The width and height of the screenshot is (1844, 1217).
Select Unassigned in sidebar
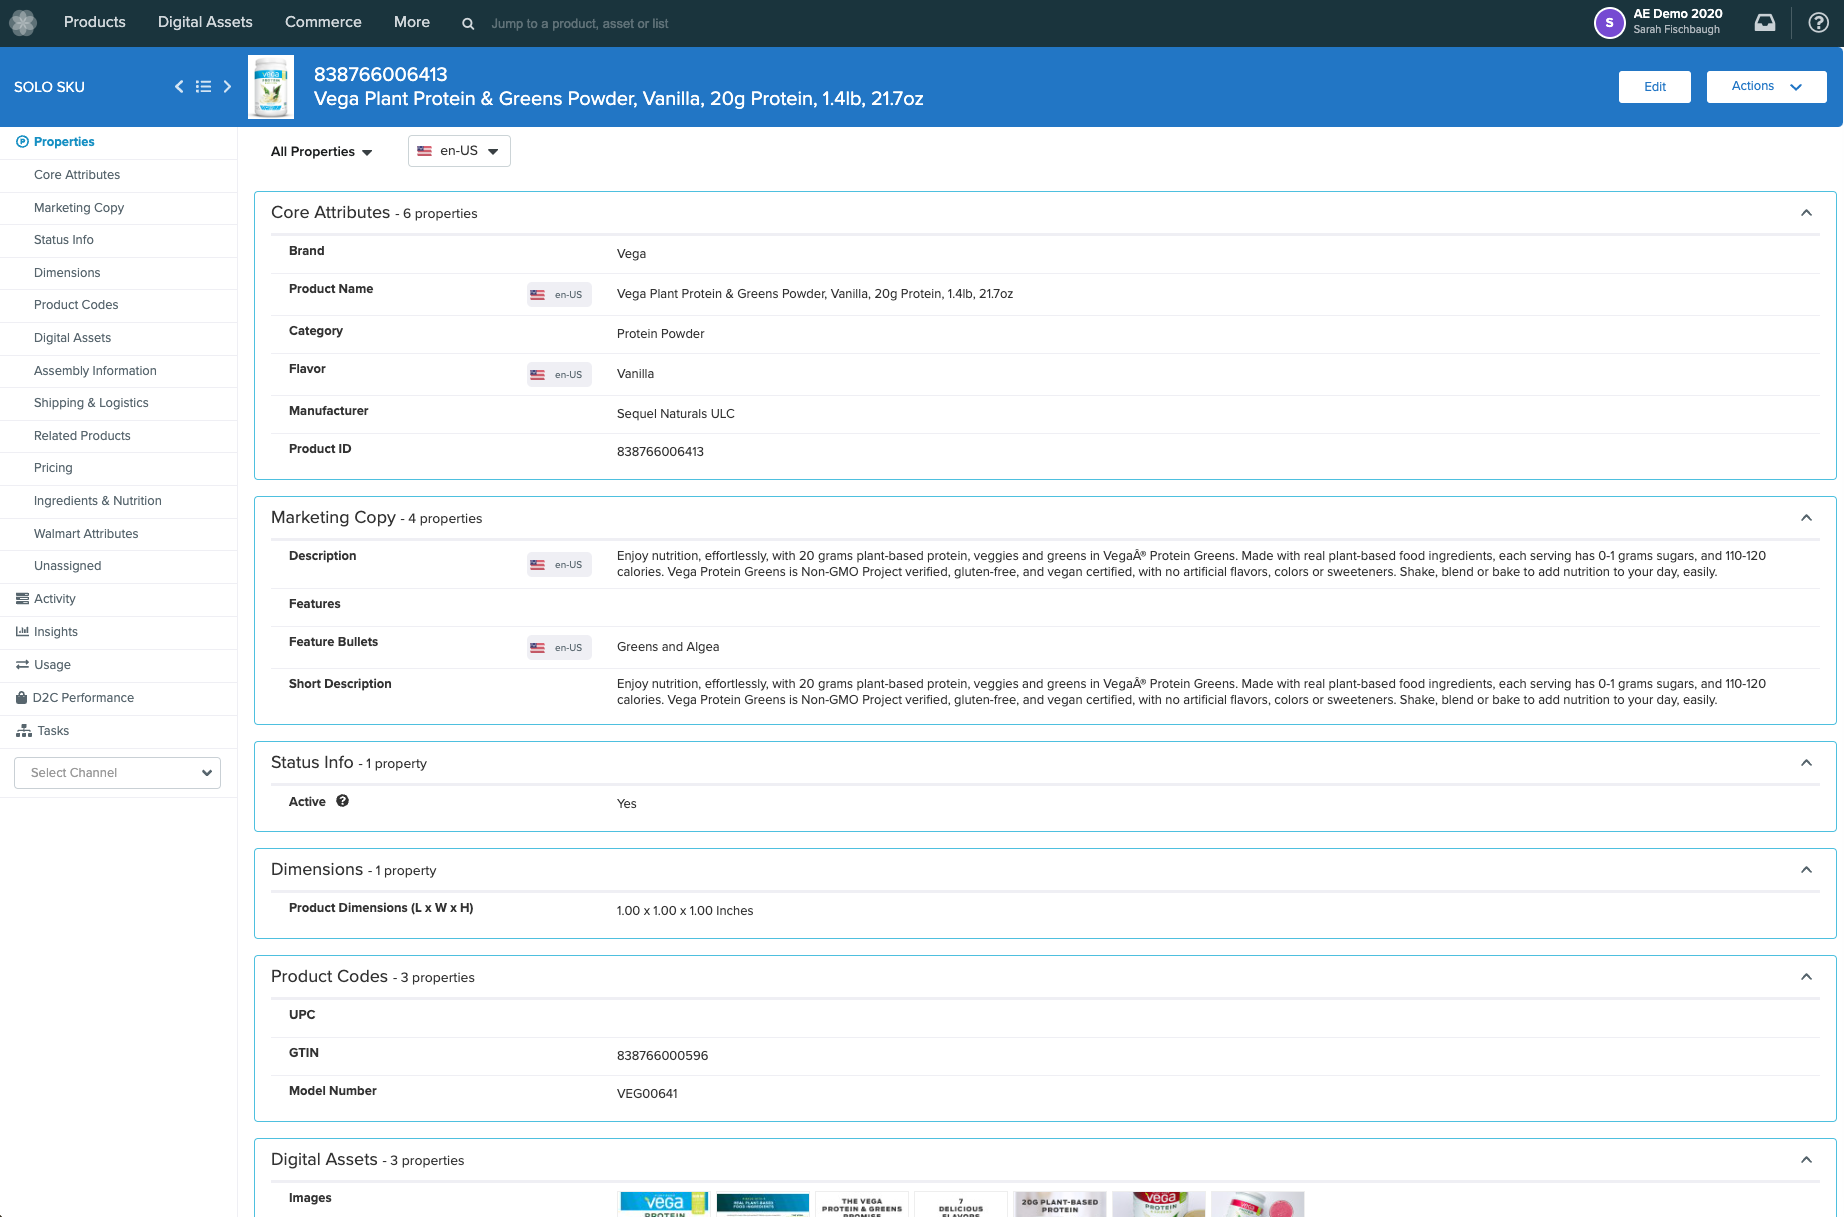pos(68,566)
